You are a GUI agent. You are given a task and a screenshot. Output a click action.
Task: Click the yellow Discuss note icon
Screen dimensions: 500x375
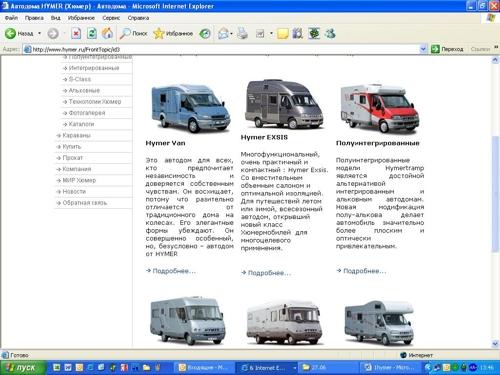coord(282,33)
